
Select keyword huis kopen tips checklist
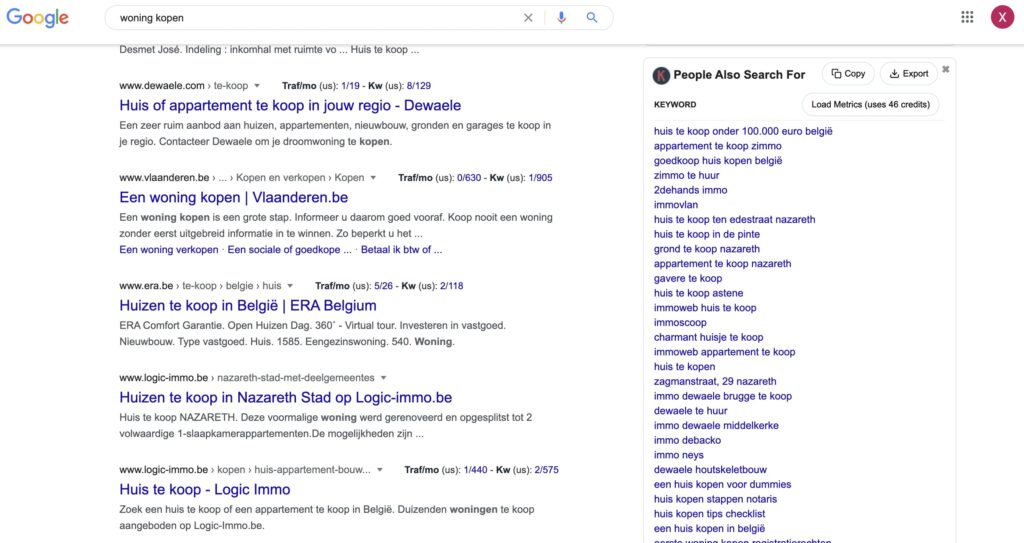click(709, 514)
